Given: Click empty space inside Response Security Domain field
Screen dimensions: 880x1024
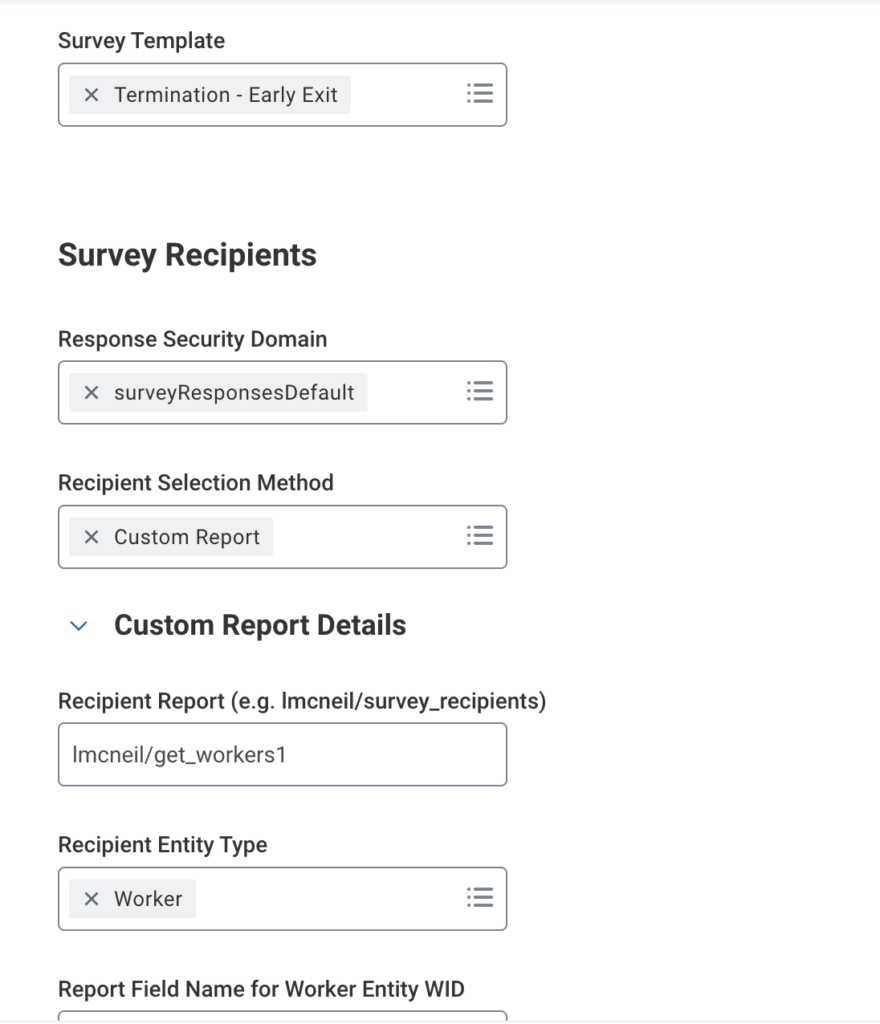Looking at the screenshot, I should click(x=415, y=393).
